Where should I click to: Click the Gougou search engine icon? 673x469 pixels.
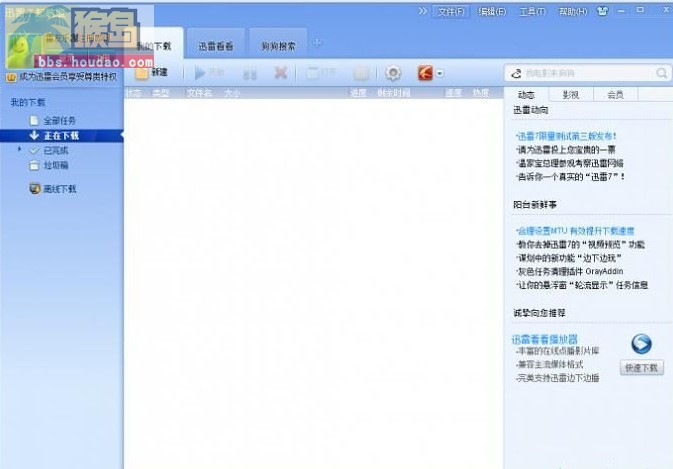pos(516,74)
